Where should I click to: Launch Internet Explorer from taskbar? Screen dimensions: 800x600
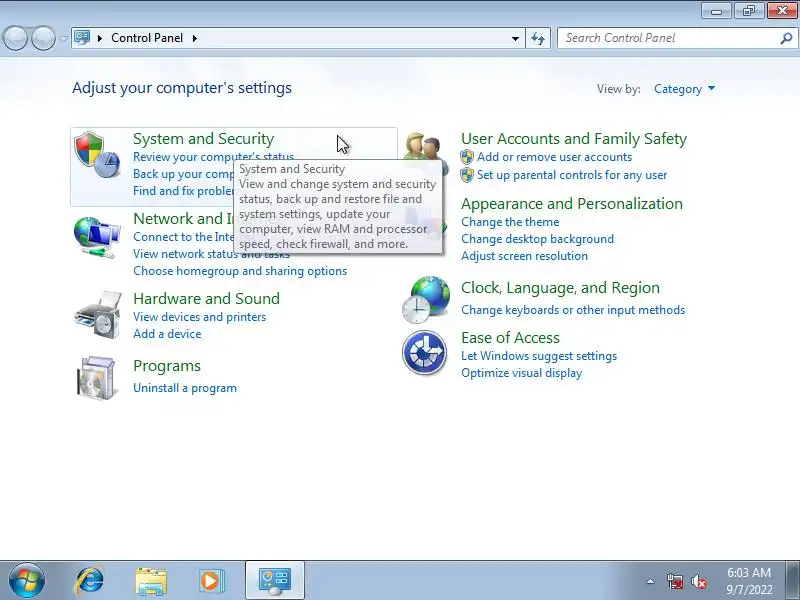click(89, 580)
